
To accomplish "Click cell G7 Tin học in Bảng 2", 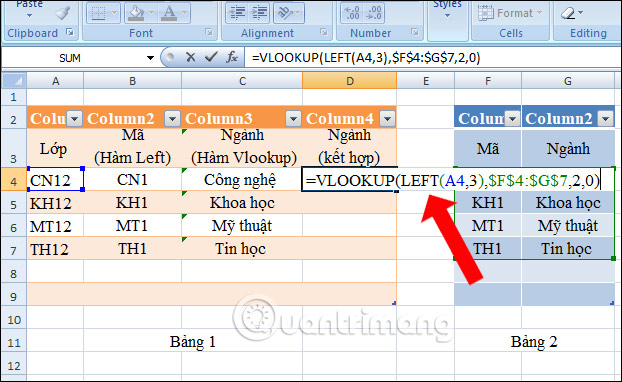I will click(568, 249).
